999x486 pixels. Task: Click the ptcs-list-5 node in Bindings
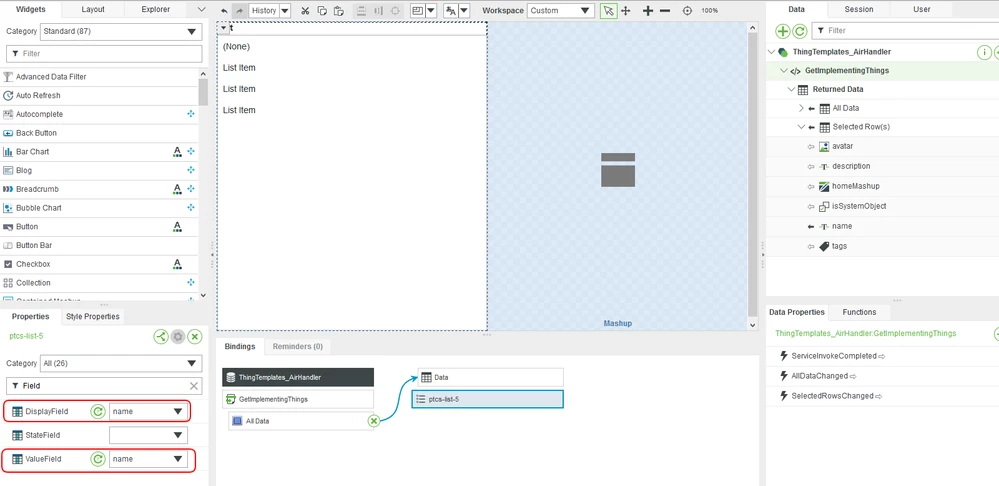click(x=487, y=399)
